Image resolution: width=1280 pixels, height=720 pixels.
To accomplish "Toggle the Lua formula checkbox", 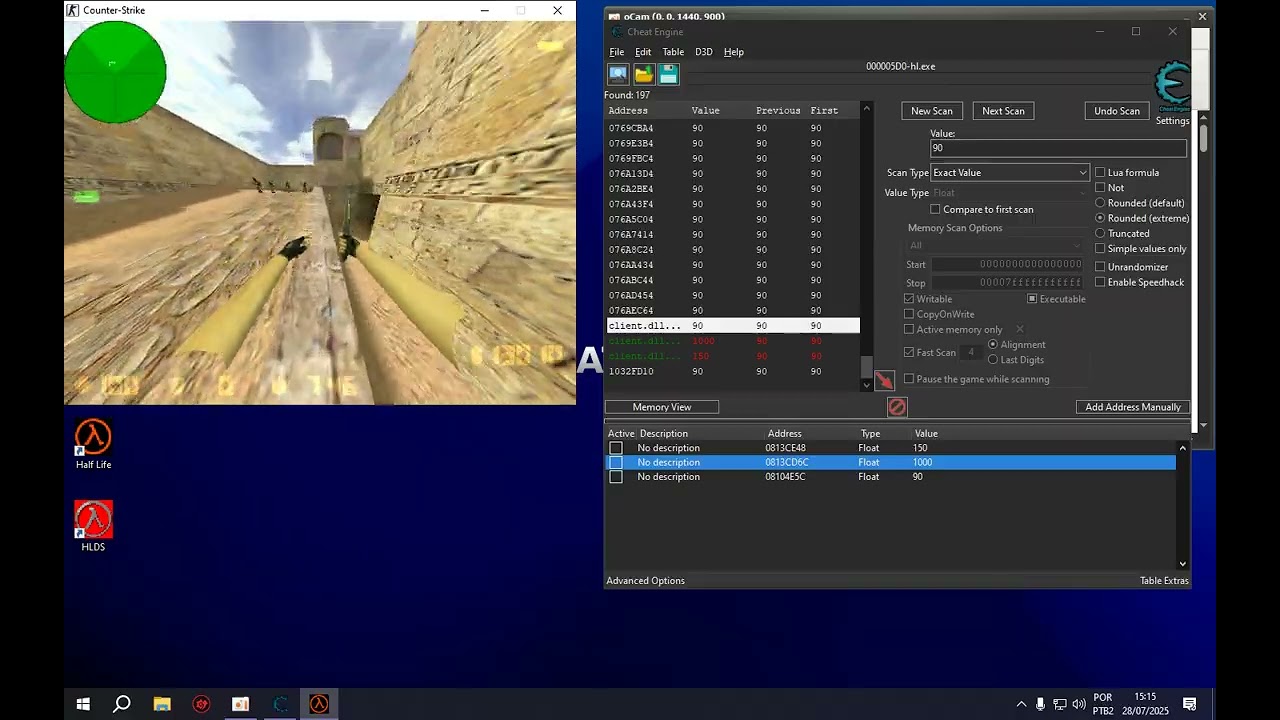I will [x=1100, y=172].
